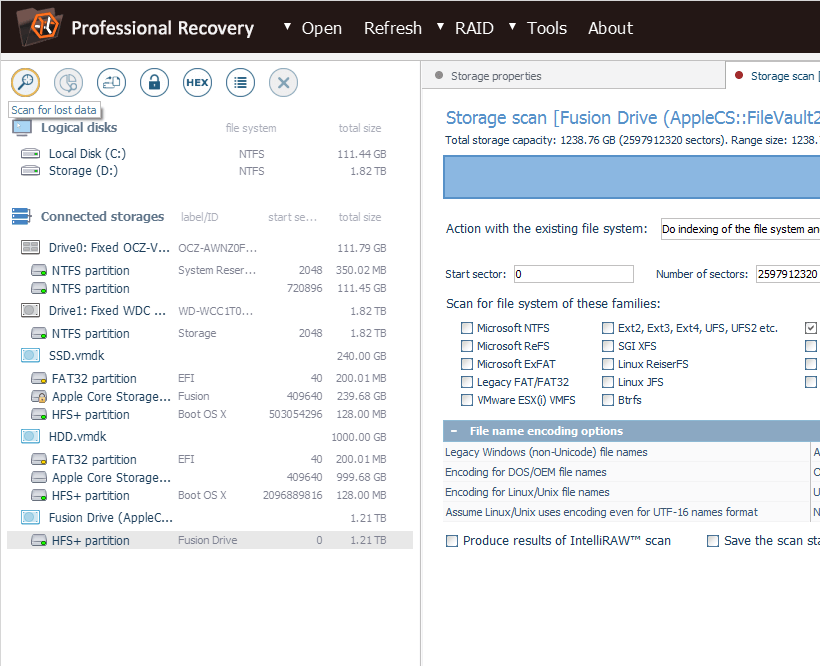Click Refresh in the top menu

(393, 28)
